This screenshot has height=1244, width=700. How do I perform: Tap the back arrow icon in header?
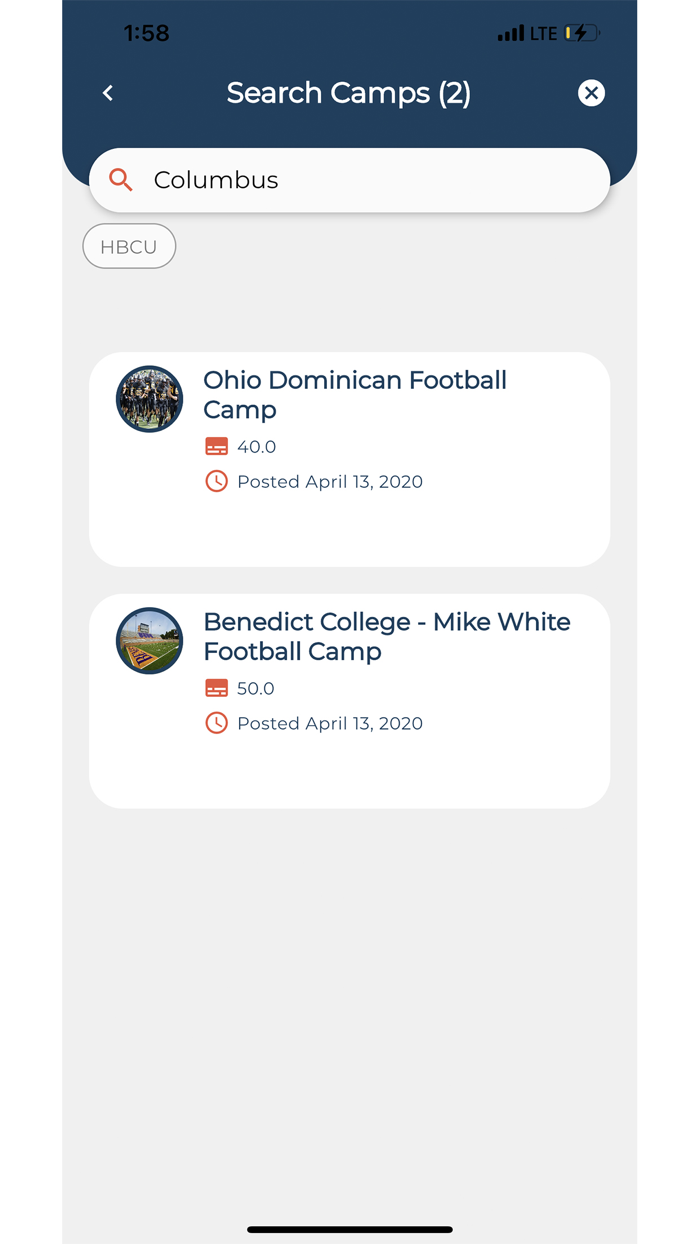click(x=107, y=93)
